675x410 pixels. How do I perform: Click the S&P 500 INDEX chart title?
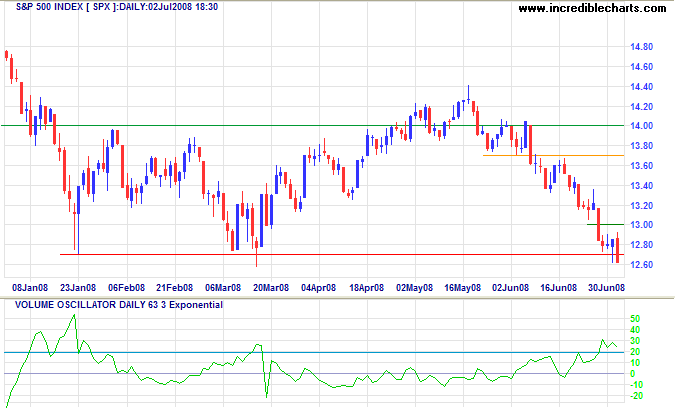117,6
